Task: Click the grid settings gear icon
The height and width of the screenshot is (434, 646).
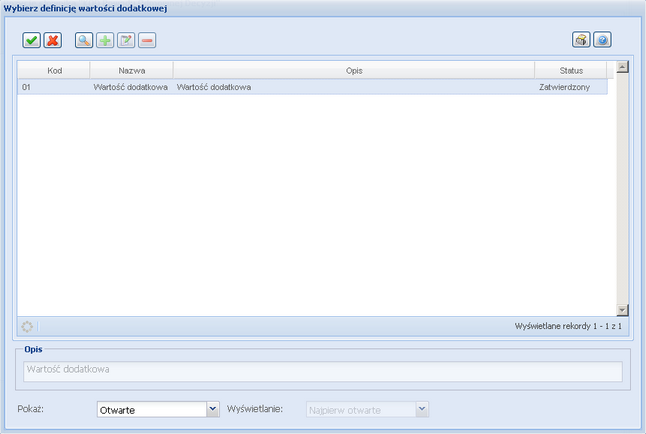Action: (27, 327)
